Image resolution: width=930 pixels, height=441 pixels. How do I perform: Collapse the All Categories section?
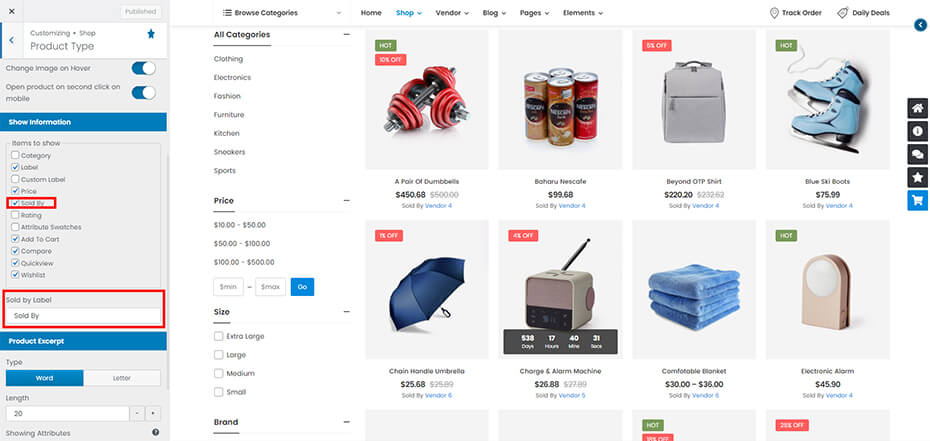(x=346, y=34)
